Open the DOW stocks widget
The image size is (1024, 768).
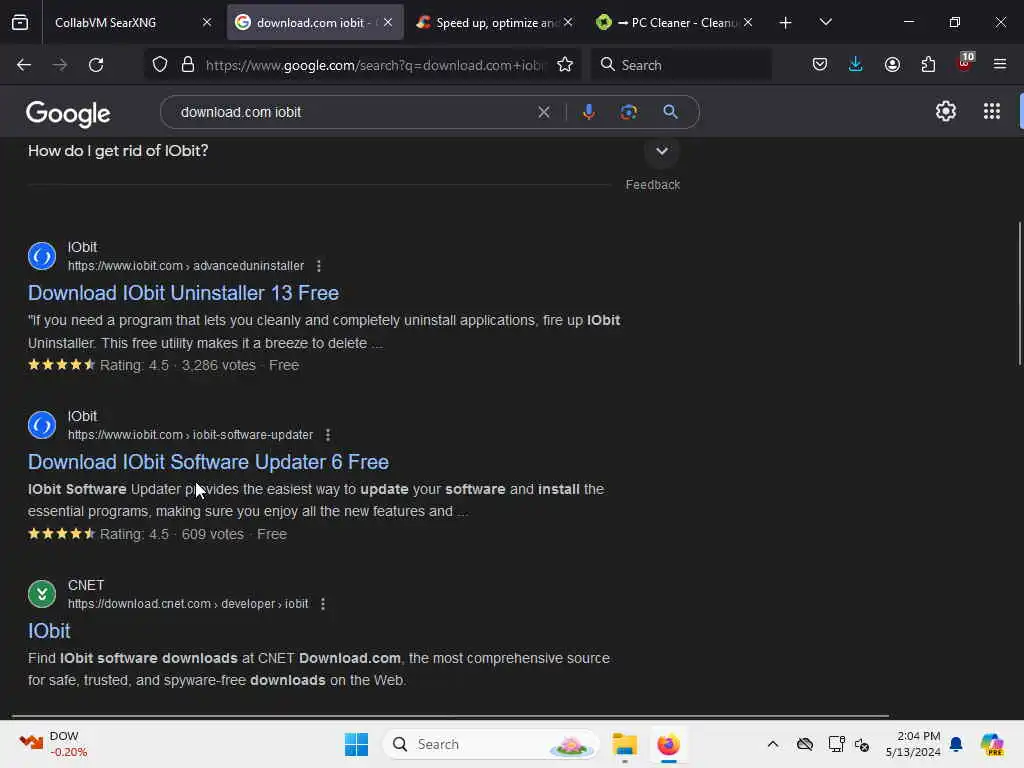[x=54, y=744]
